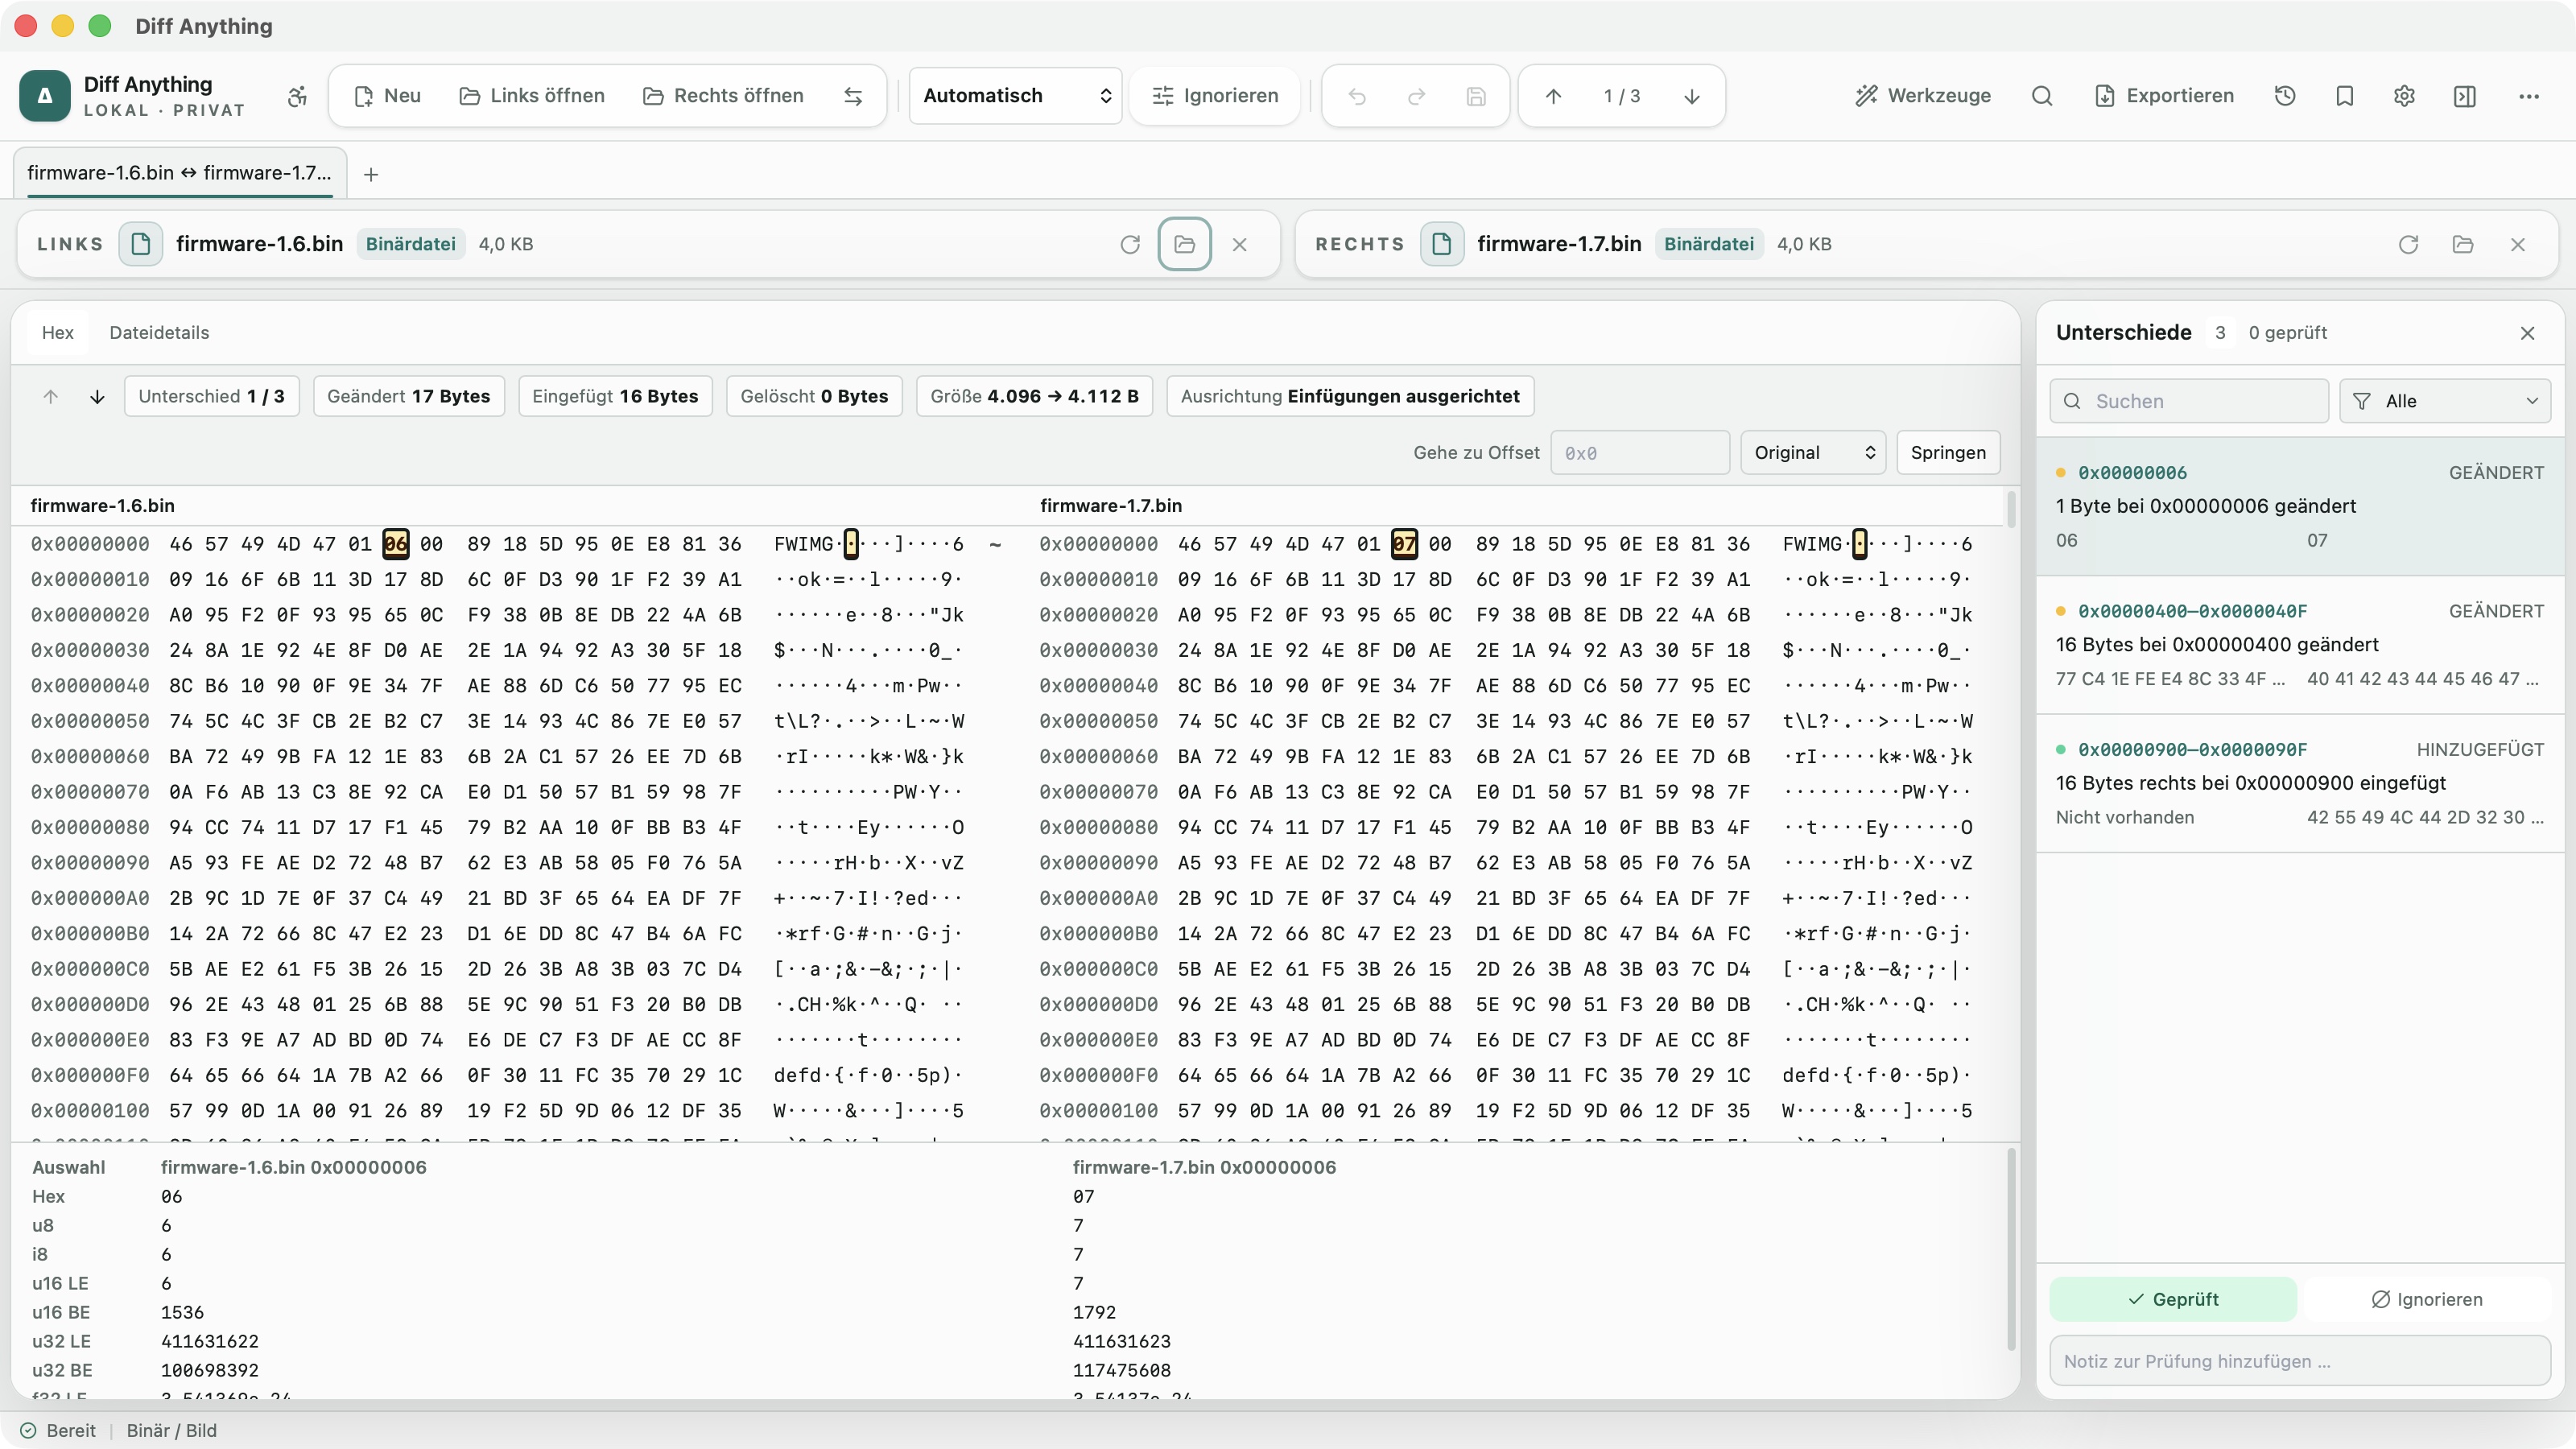Swap left and right files icon
The width and height of the screenshot is (2576, 1449).
pyautogui.click(x=853, y=96)
